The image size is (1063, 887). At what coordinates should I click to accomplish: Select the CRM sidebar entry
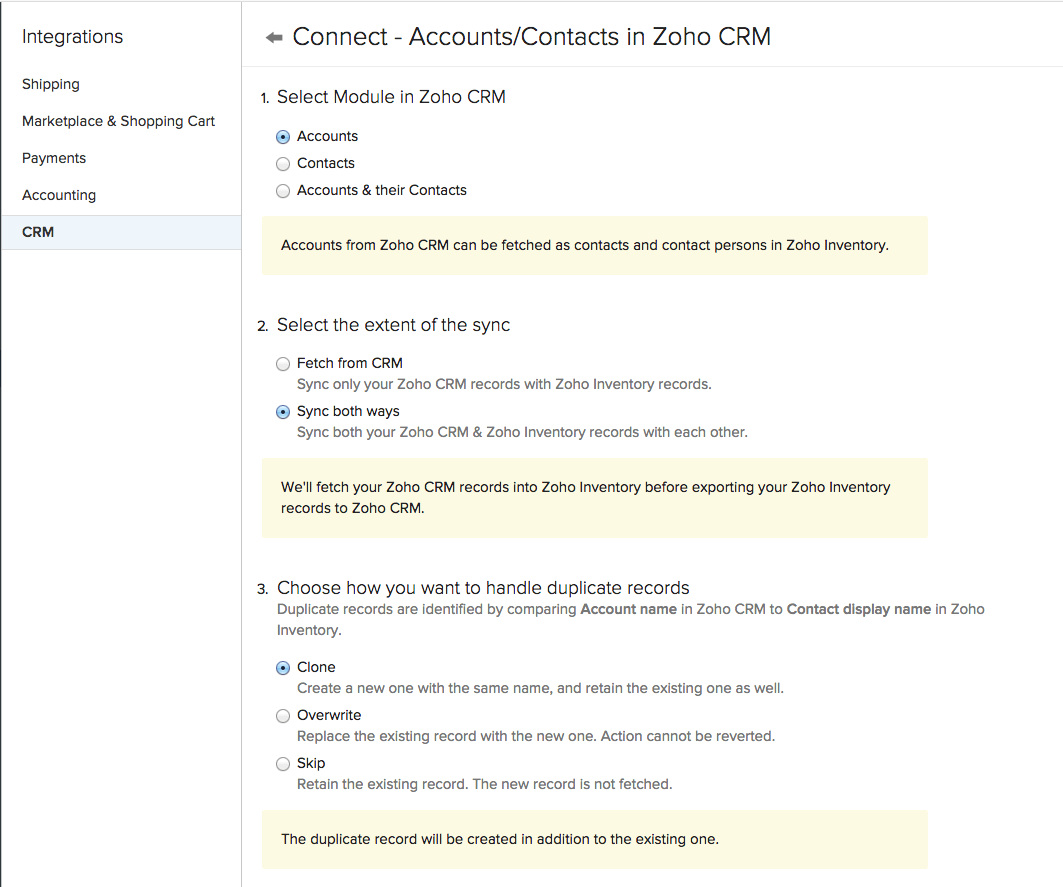[37, 232]
